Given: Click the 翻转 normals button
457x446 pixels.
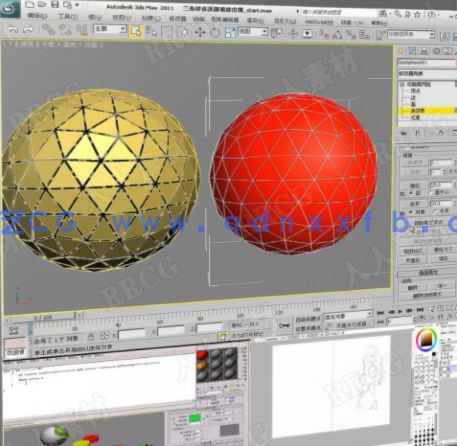Looking at the screenshot, I should click(413, 287).
